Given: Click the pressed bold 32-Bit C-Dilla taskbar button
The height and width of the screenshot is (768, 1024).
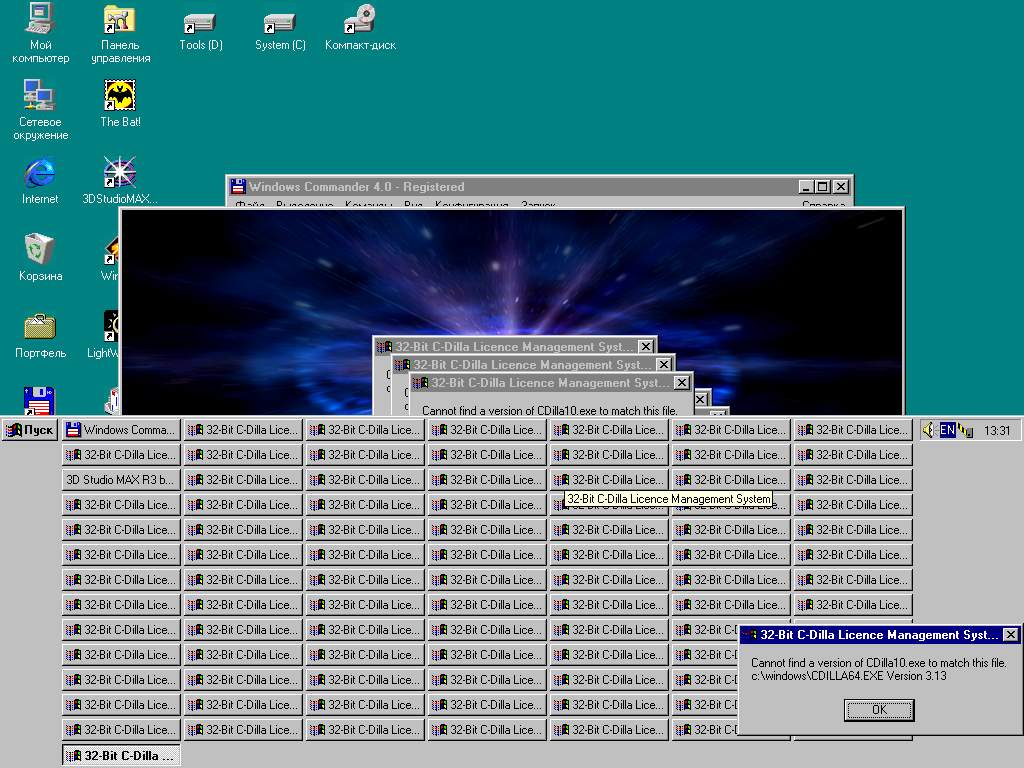Looking at the screenshot, I should 121,756.
